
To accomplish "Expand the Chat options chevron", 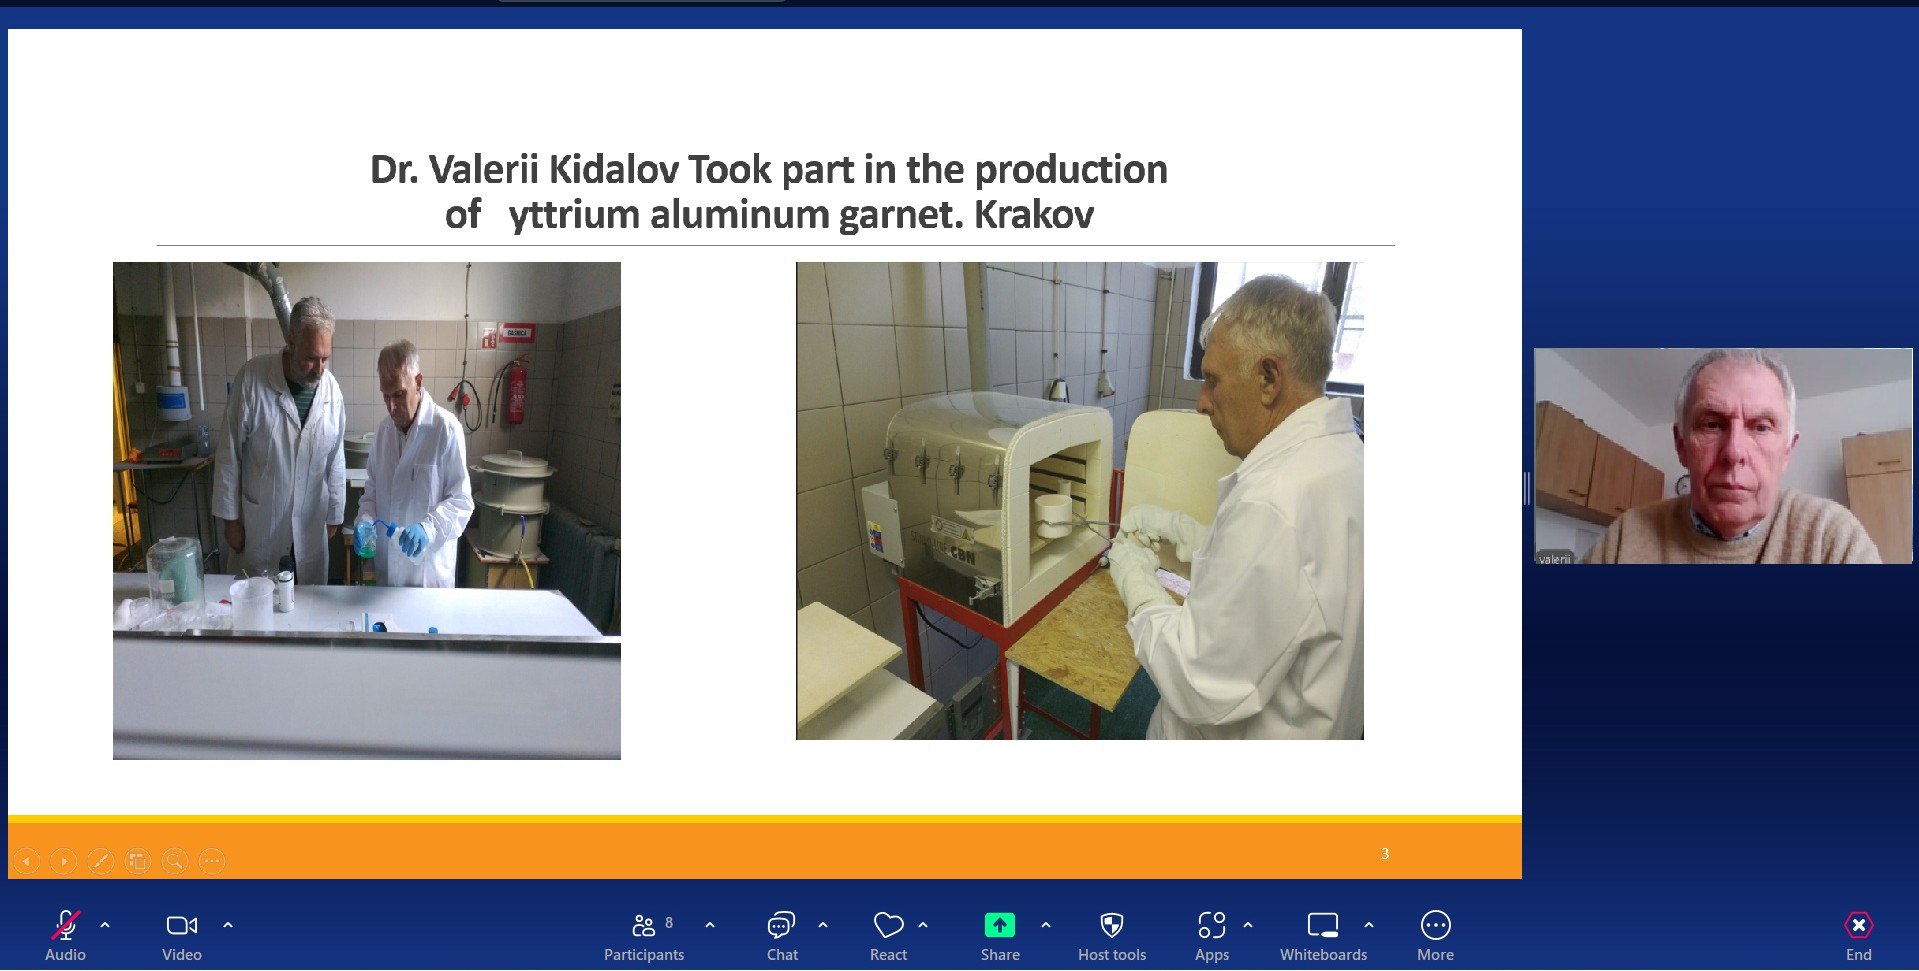I will click(x=823, y=925).
